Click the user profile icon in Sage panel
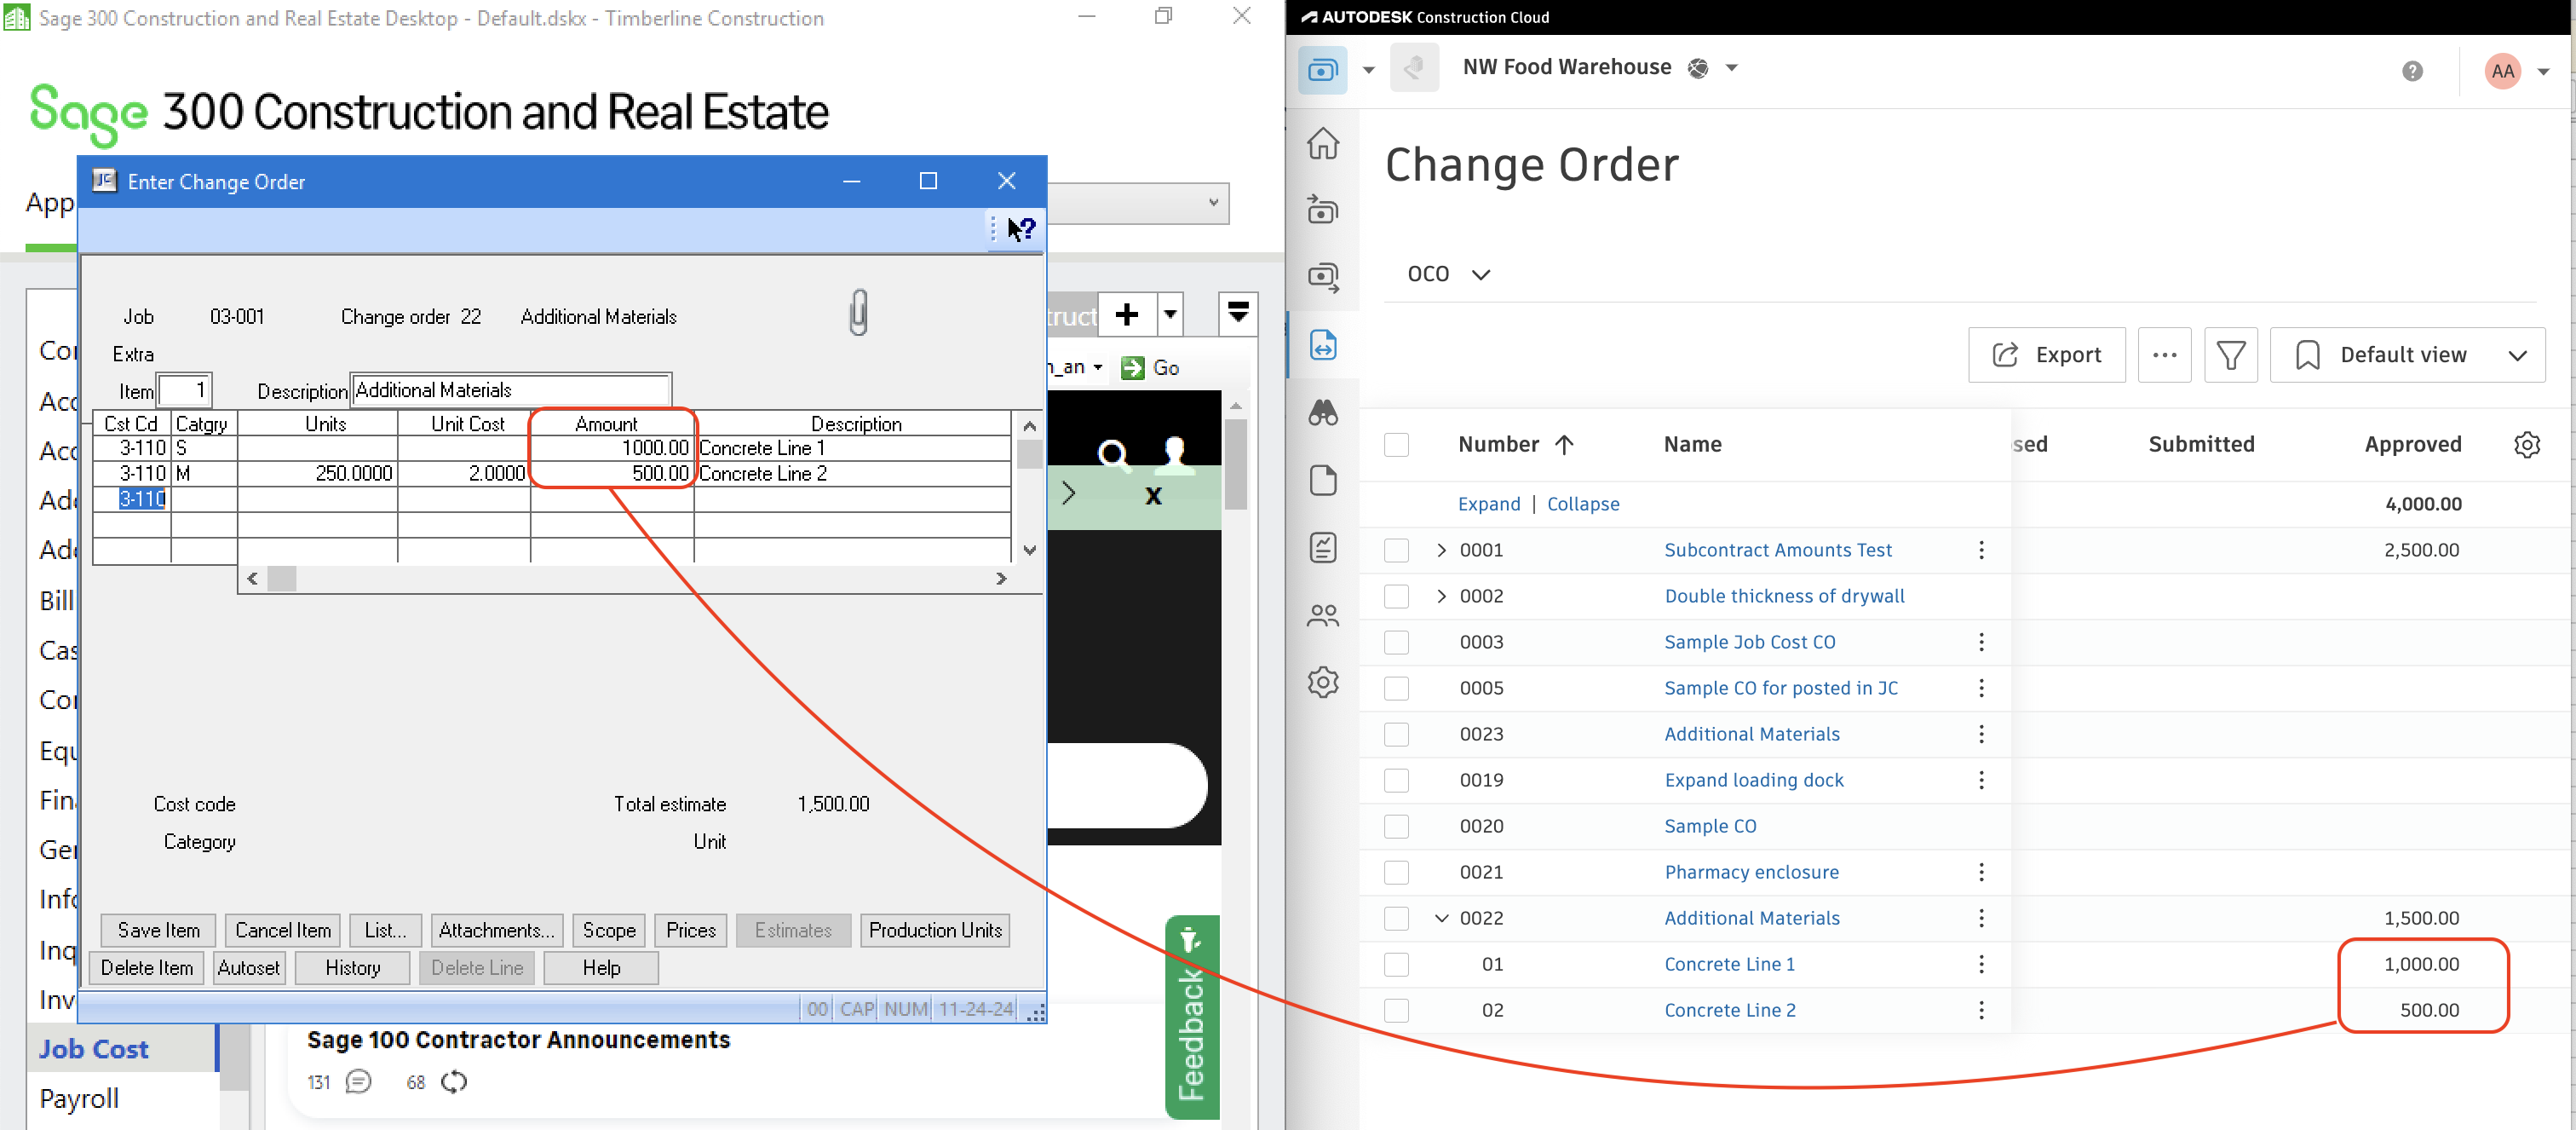The height and width of the screenshot is (1130, 2576). pyautogui.click(x=1175, y=455)
